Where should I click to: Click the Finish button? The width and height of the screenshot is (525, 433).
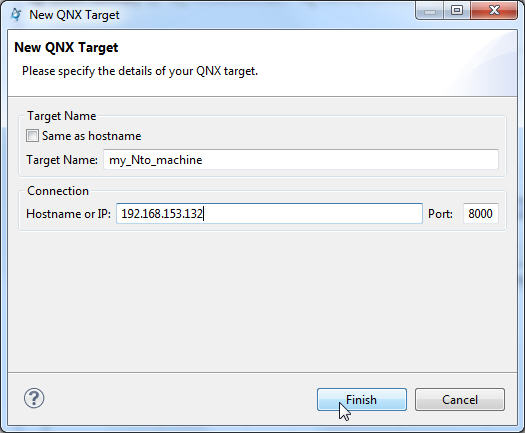[x=362, y=400]
